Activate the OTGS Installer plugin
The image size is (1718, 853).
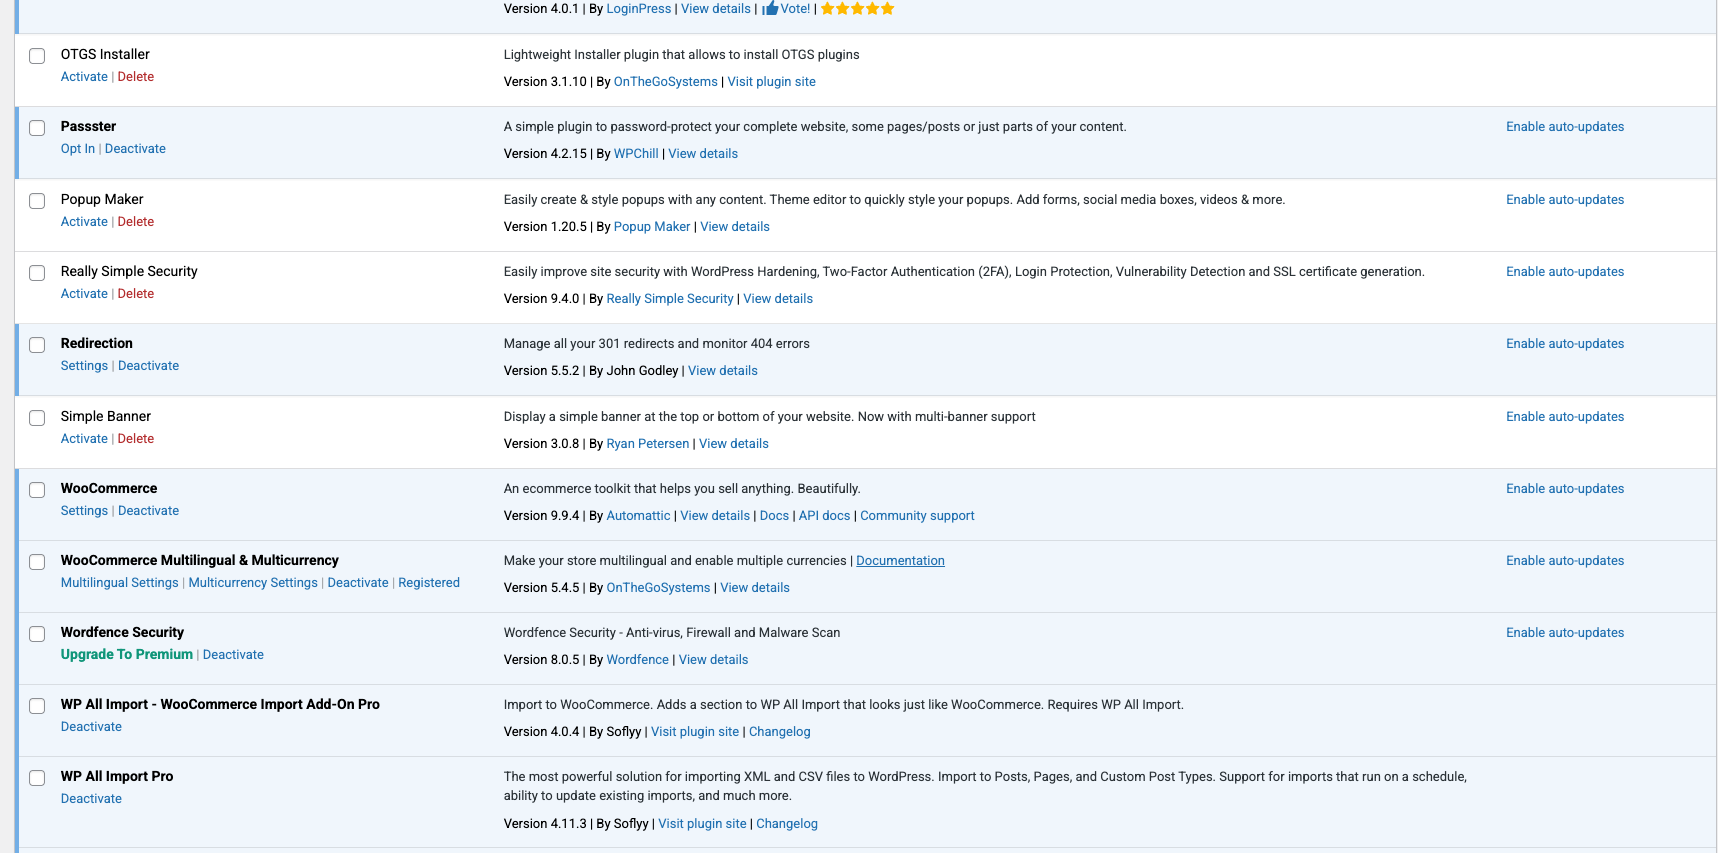[84, 77]
